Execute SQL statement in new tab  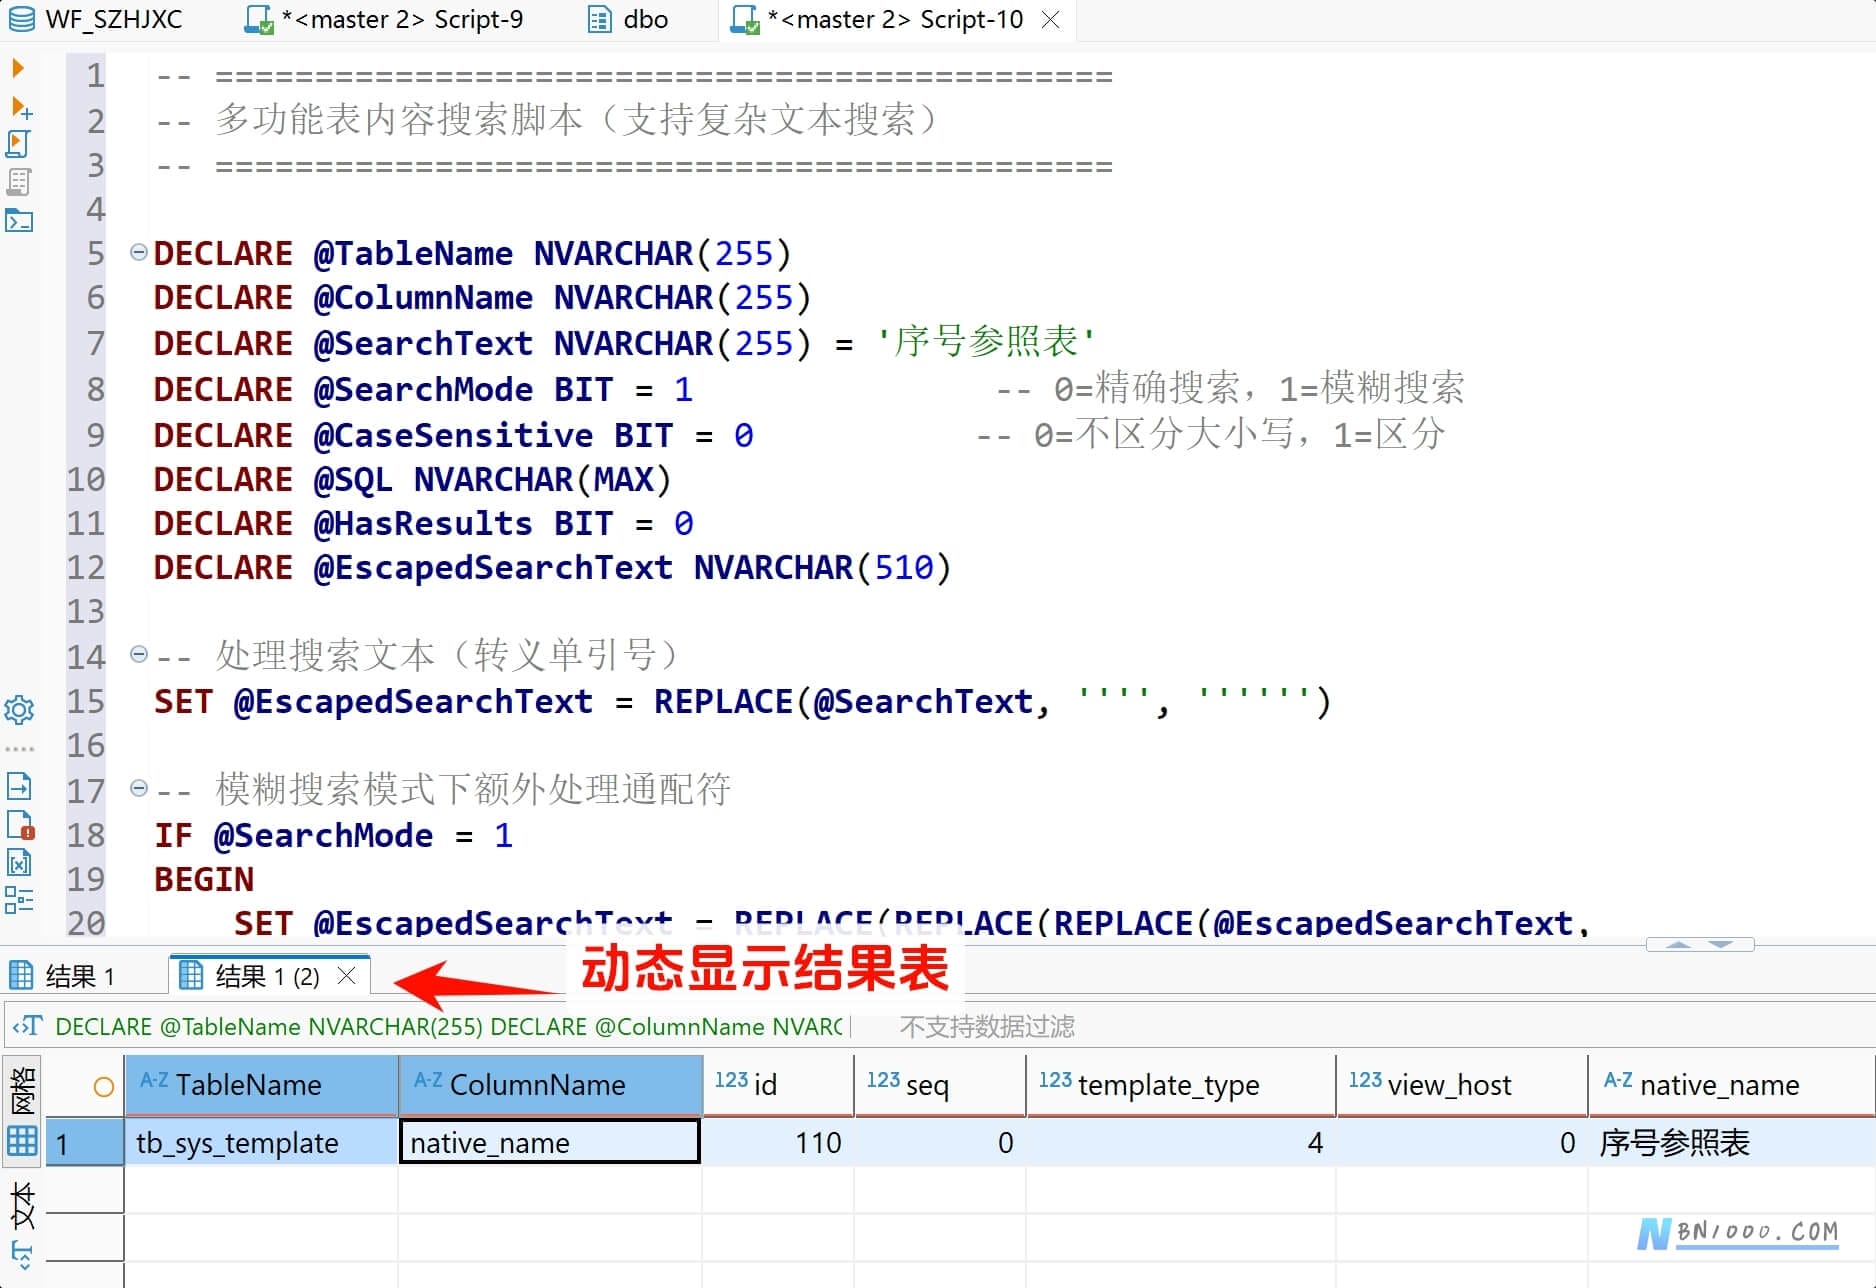pyautogui.click(x=20, y=106)
